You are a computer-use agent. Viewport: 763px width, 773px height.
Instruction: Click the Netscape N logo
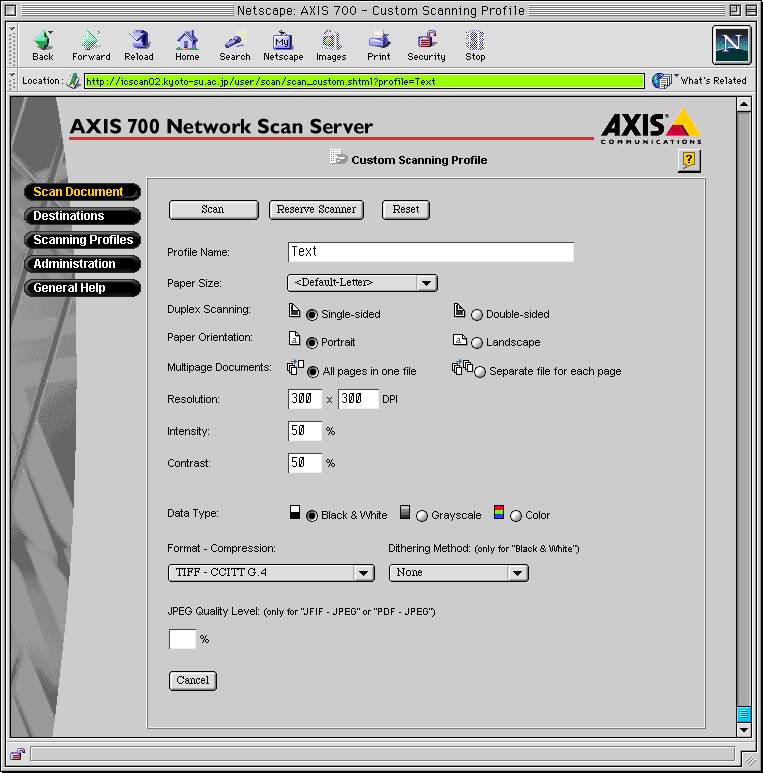[x=731, y=45]
